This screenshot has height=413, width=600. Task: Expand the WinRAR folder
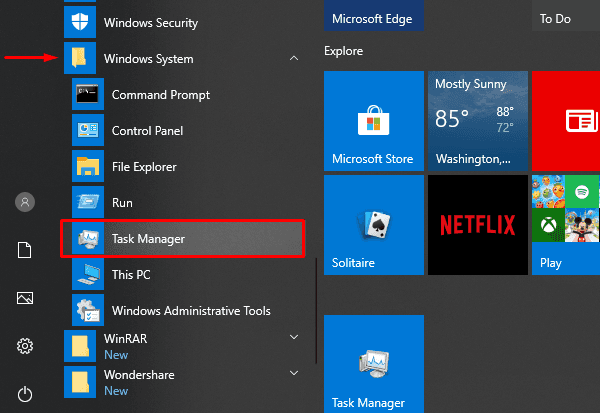coord(293,339)
